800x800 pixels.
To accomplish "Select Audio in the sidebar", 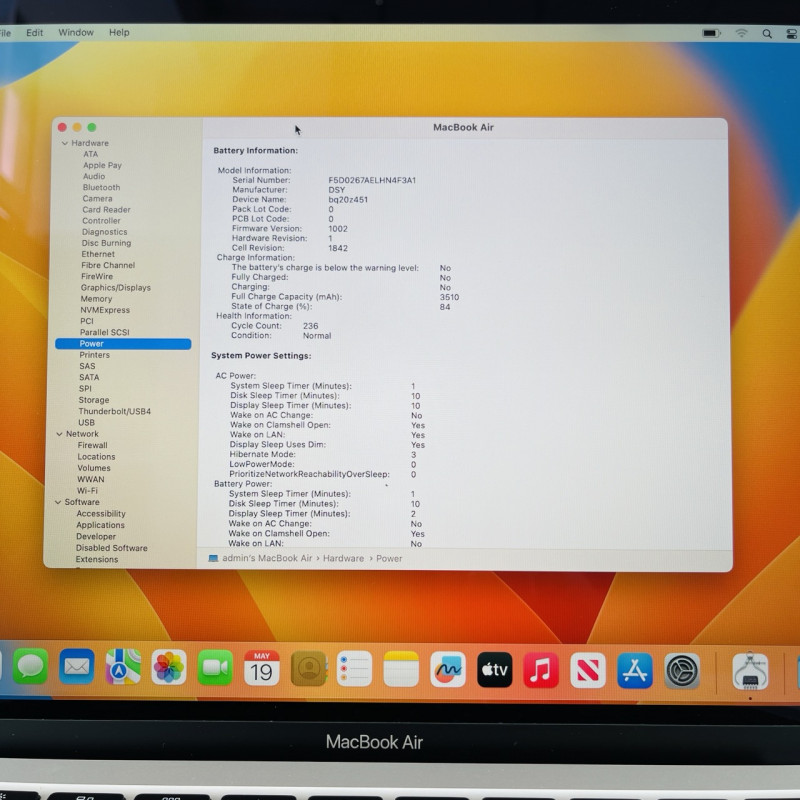I will coord(94,177).
